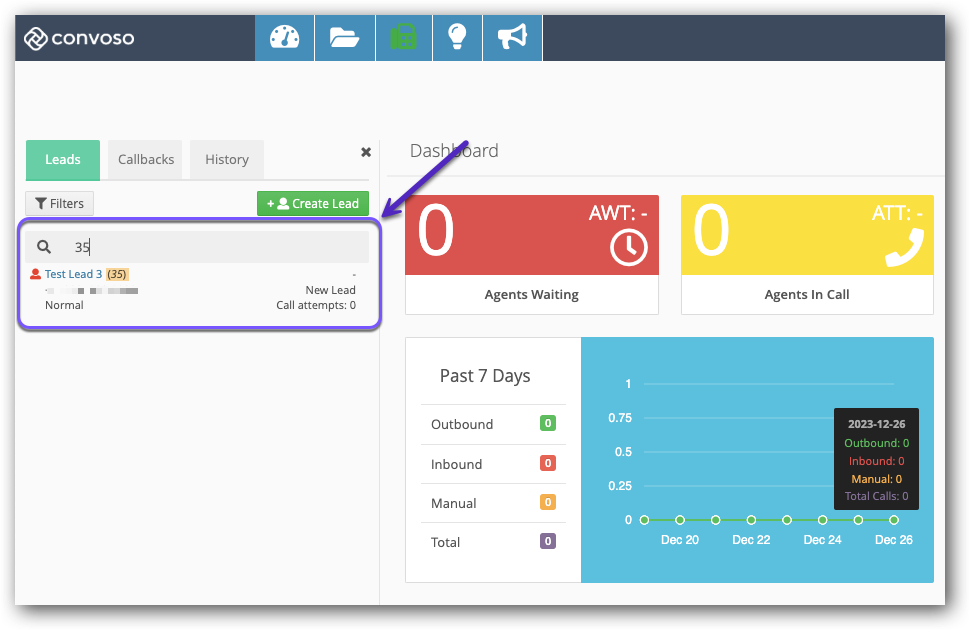Click the magnifier search icon in leads panel
The height and width of the screenshot is (630, 970).
click(x=44, y=247)
